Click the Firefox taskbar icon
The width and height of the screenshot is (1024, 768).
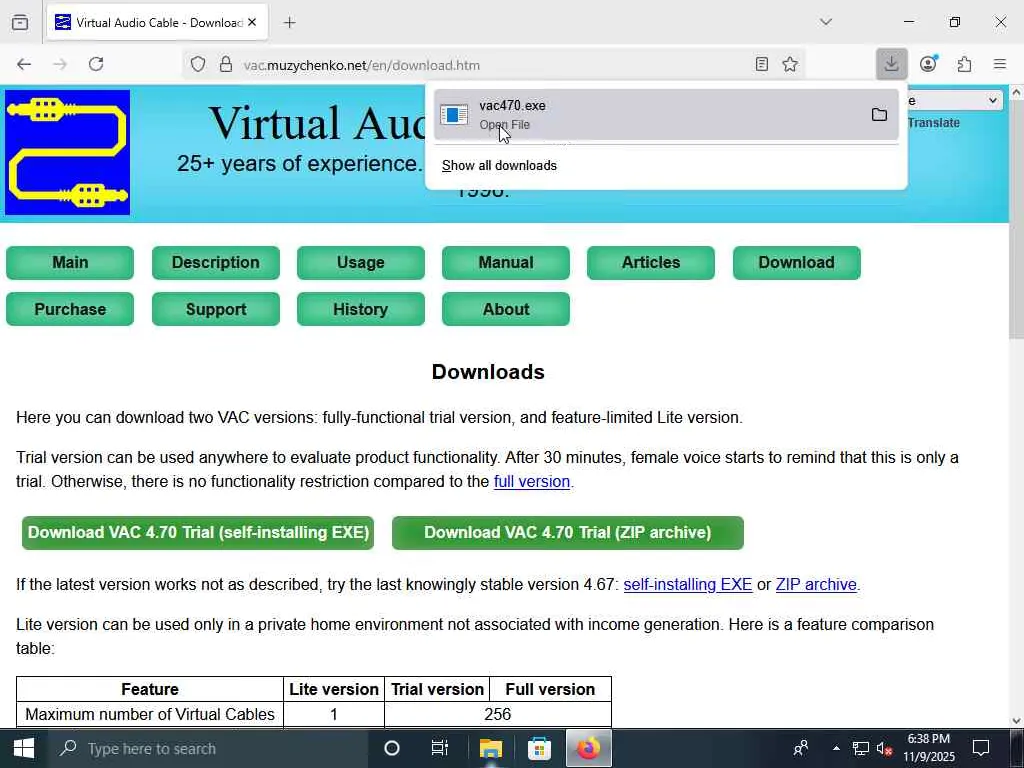pos(588,748)
